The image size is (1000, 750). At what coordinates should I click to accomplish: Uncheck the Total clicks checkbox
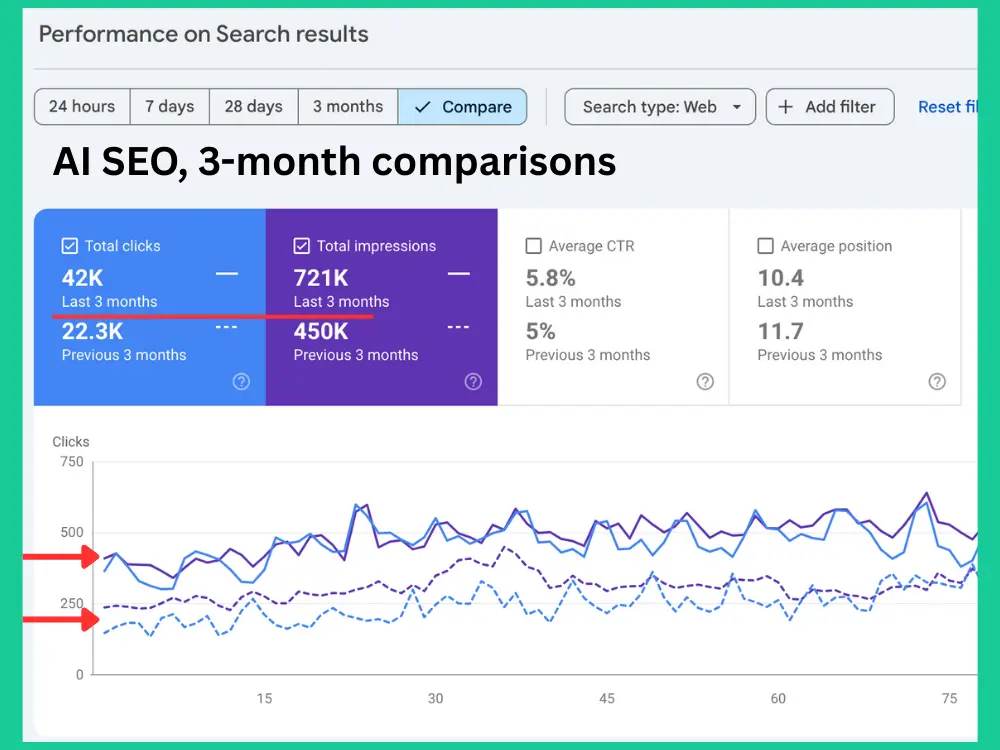70,246
